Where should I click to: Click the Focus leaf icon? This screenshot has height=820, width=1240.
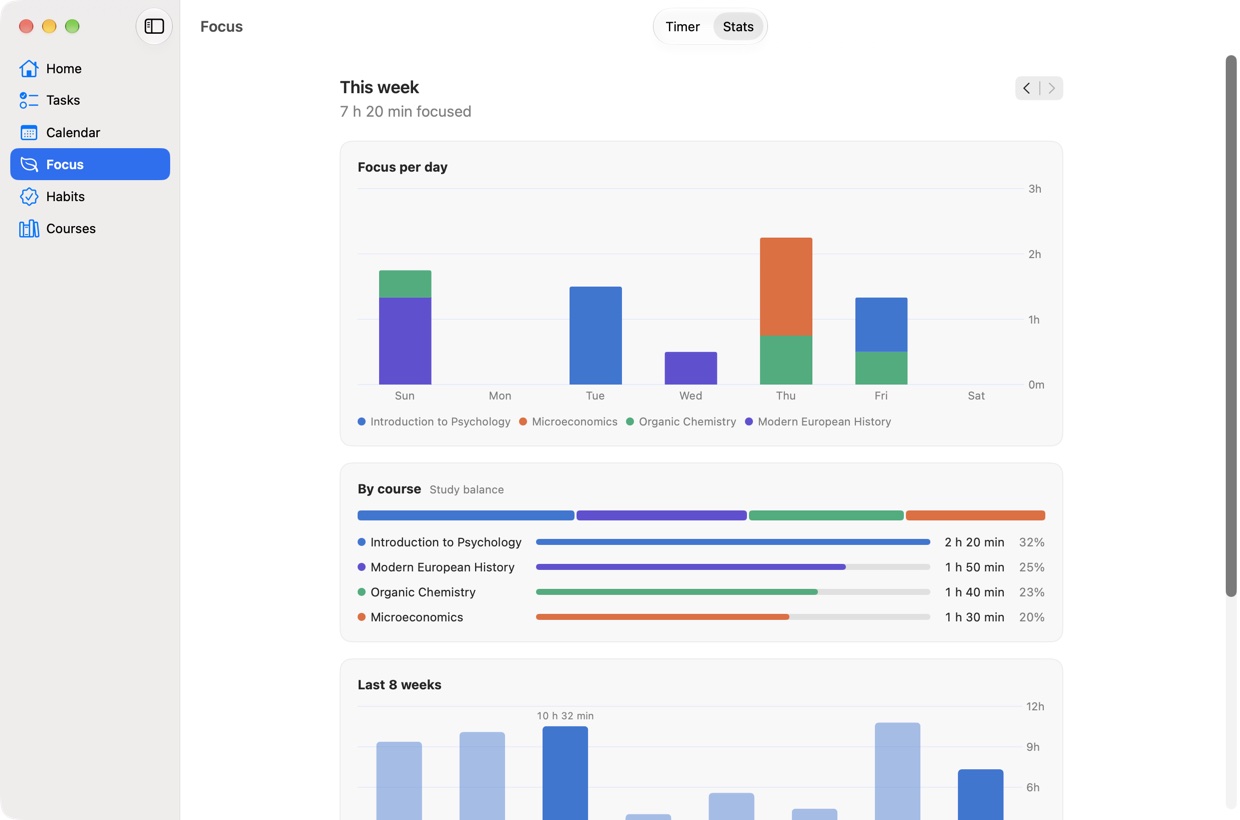pos(29,164)
